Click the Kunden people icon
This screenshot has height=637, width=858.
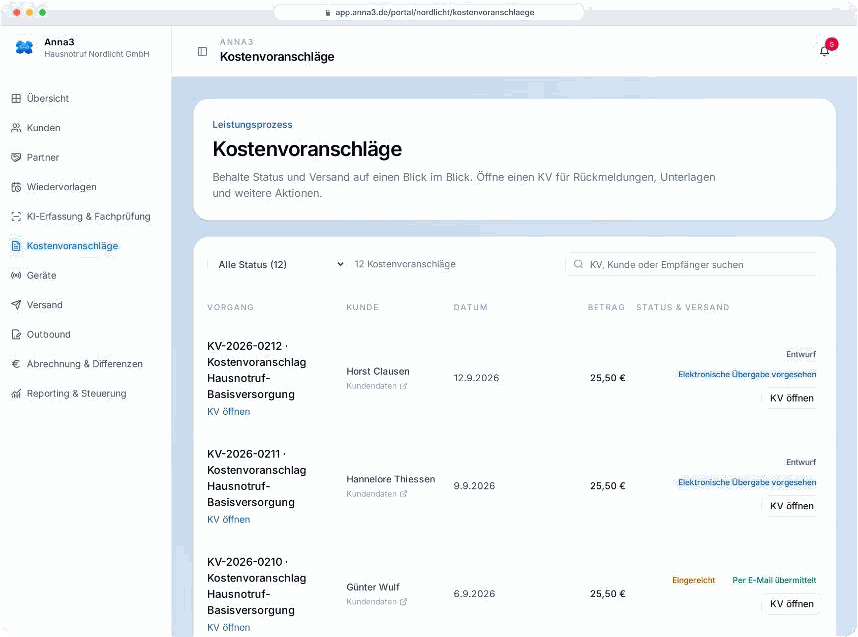[x=16, y=128]
